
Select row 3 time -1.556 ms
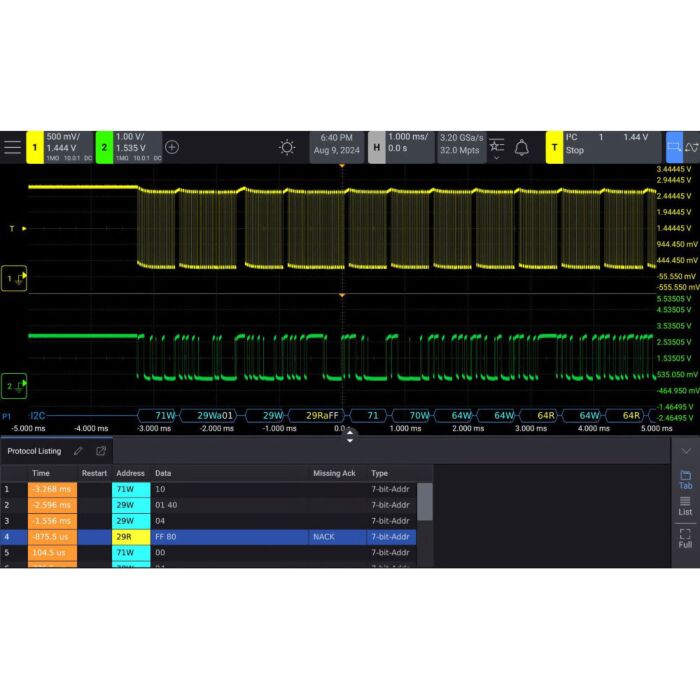coord(52,521)
